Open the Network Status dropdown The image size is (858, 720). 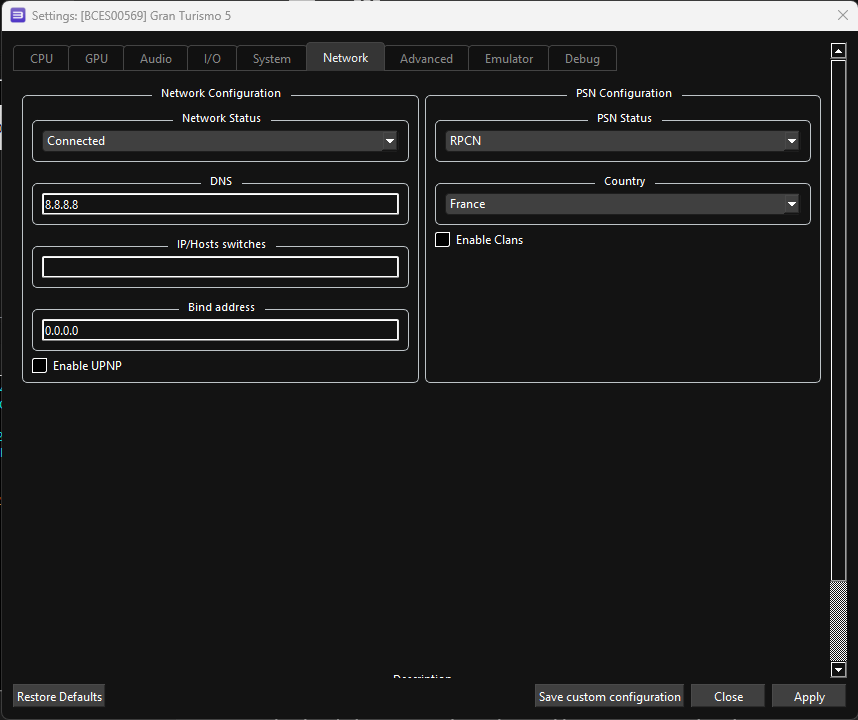click(220, 141)
